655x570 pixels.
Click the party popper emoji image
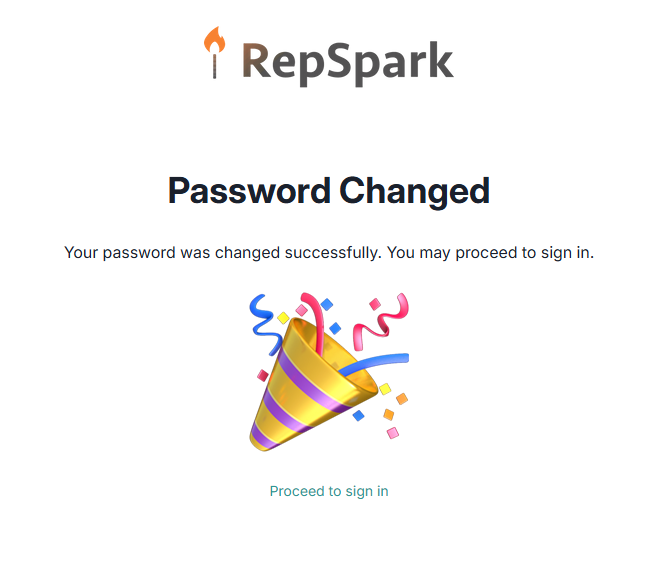[x=329, y=372]
